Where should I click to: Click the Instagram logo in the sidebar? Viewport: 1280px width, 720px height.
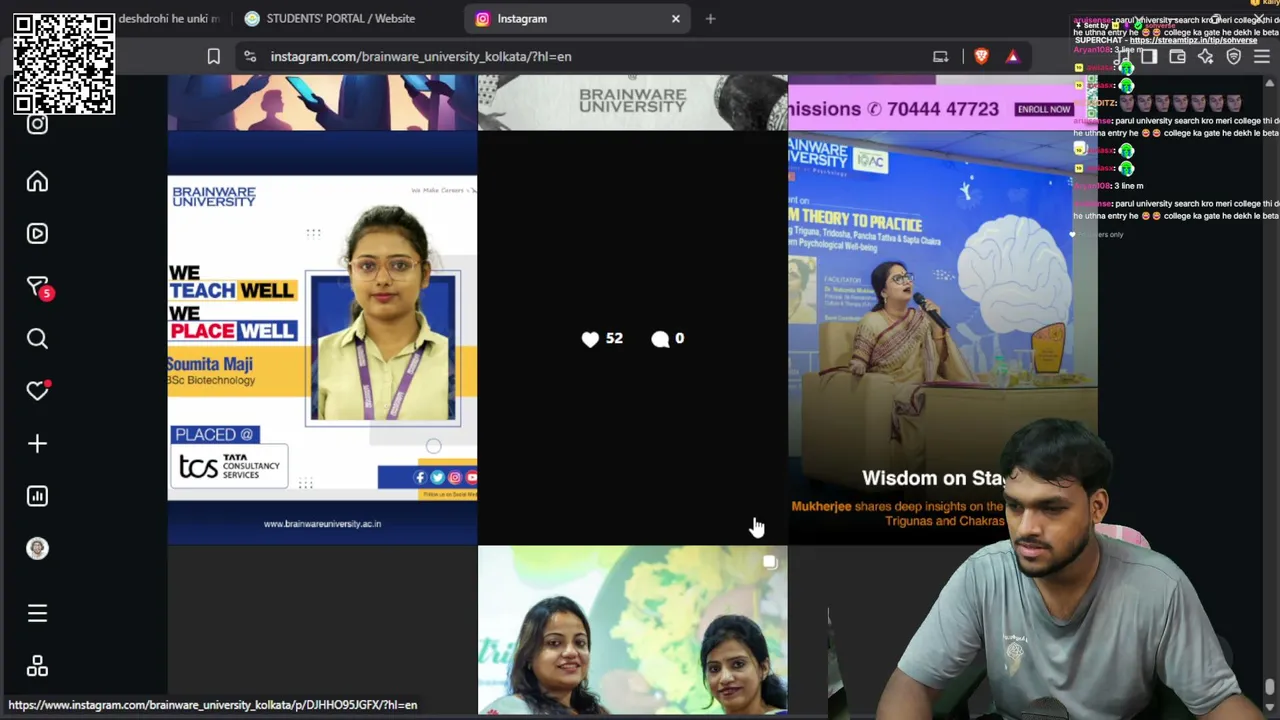37,124
